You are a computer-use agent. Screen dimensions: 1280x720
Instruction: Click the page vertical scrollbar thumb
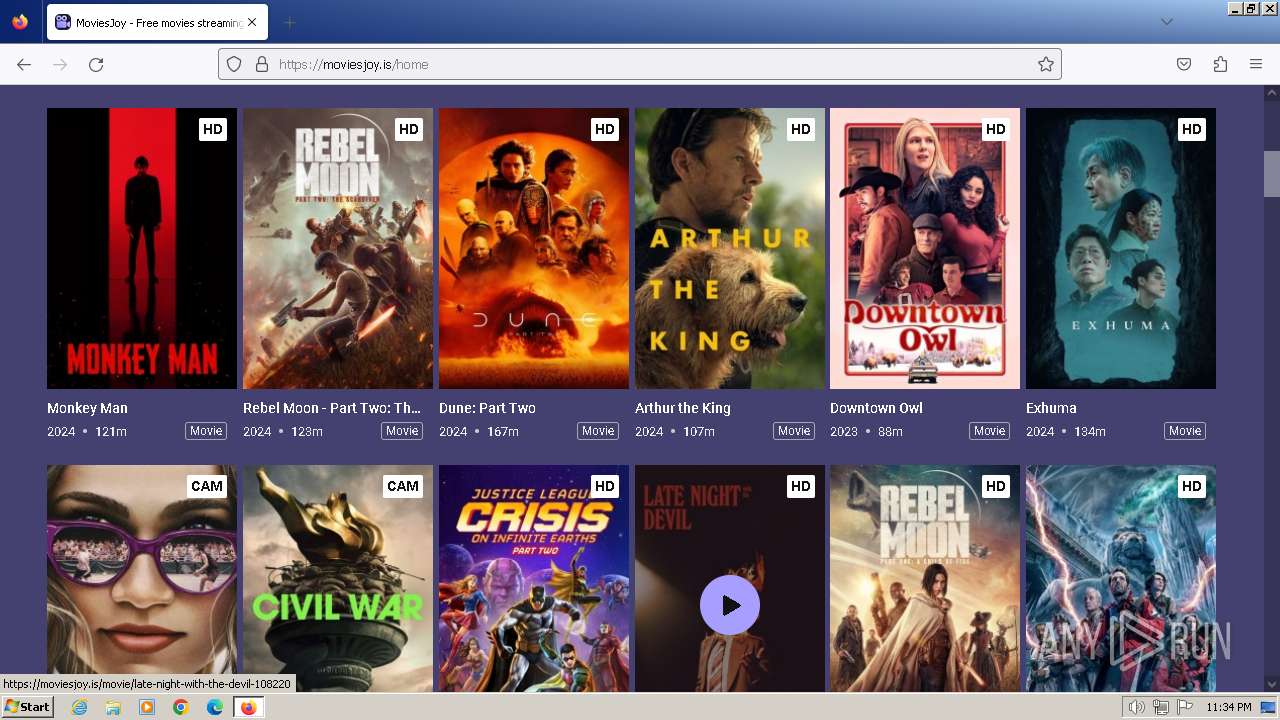coord(1271,174)
